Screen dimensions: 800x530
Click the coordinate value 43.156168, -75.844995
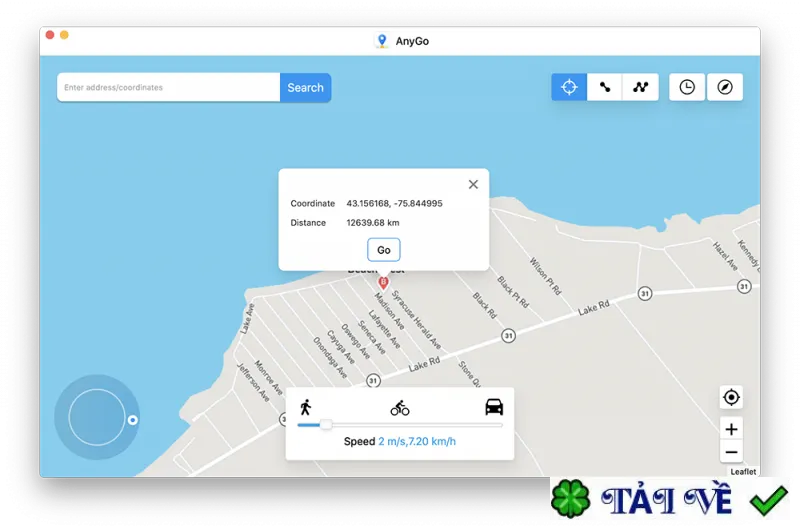tap(394, 204)
